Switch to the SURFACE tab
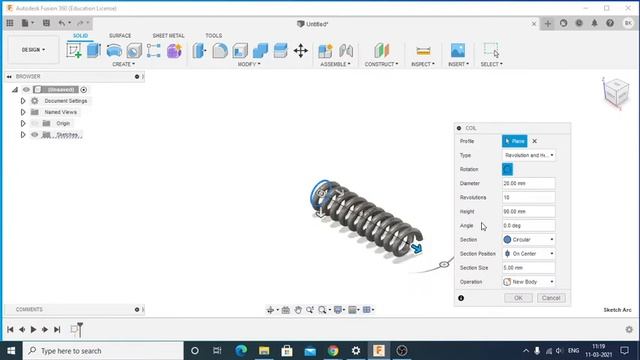Screen dimensions: 640x360 pyautogui.click(x=120, y=36)
